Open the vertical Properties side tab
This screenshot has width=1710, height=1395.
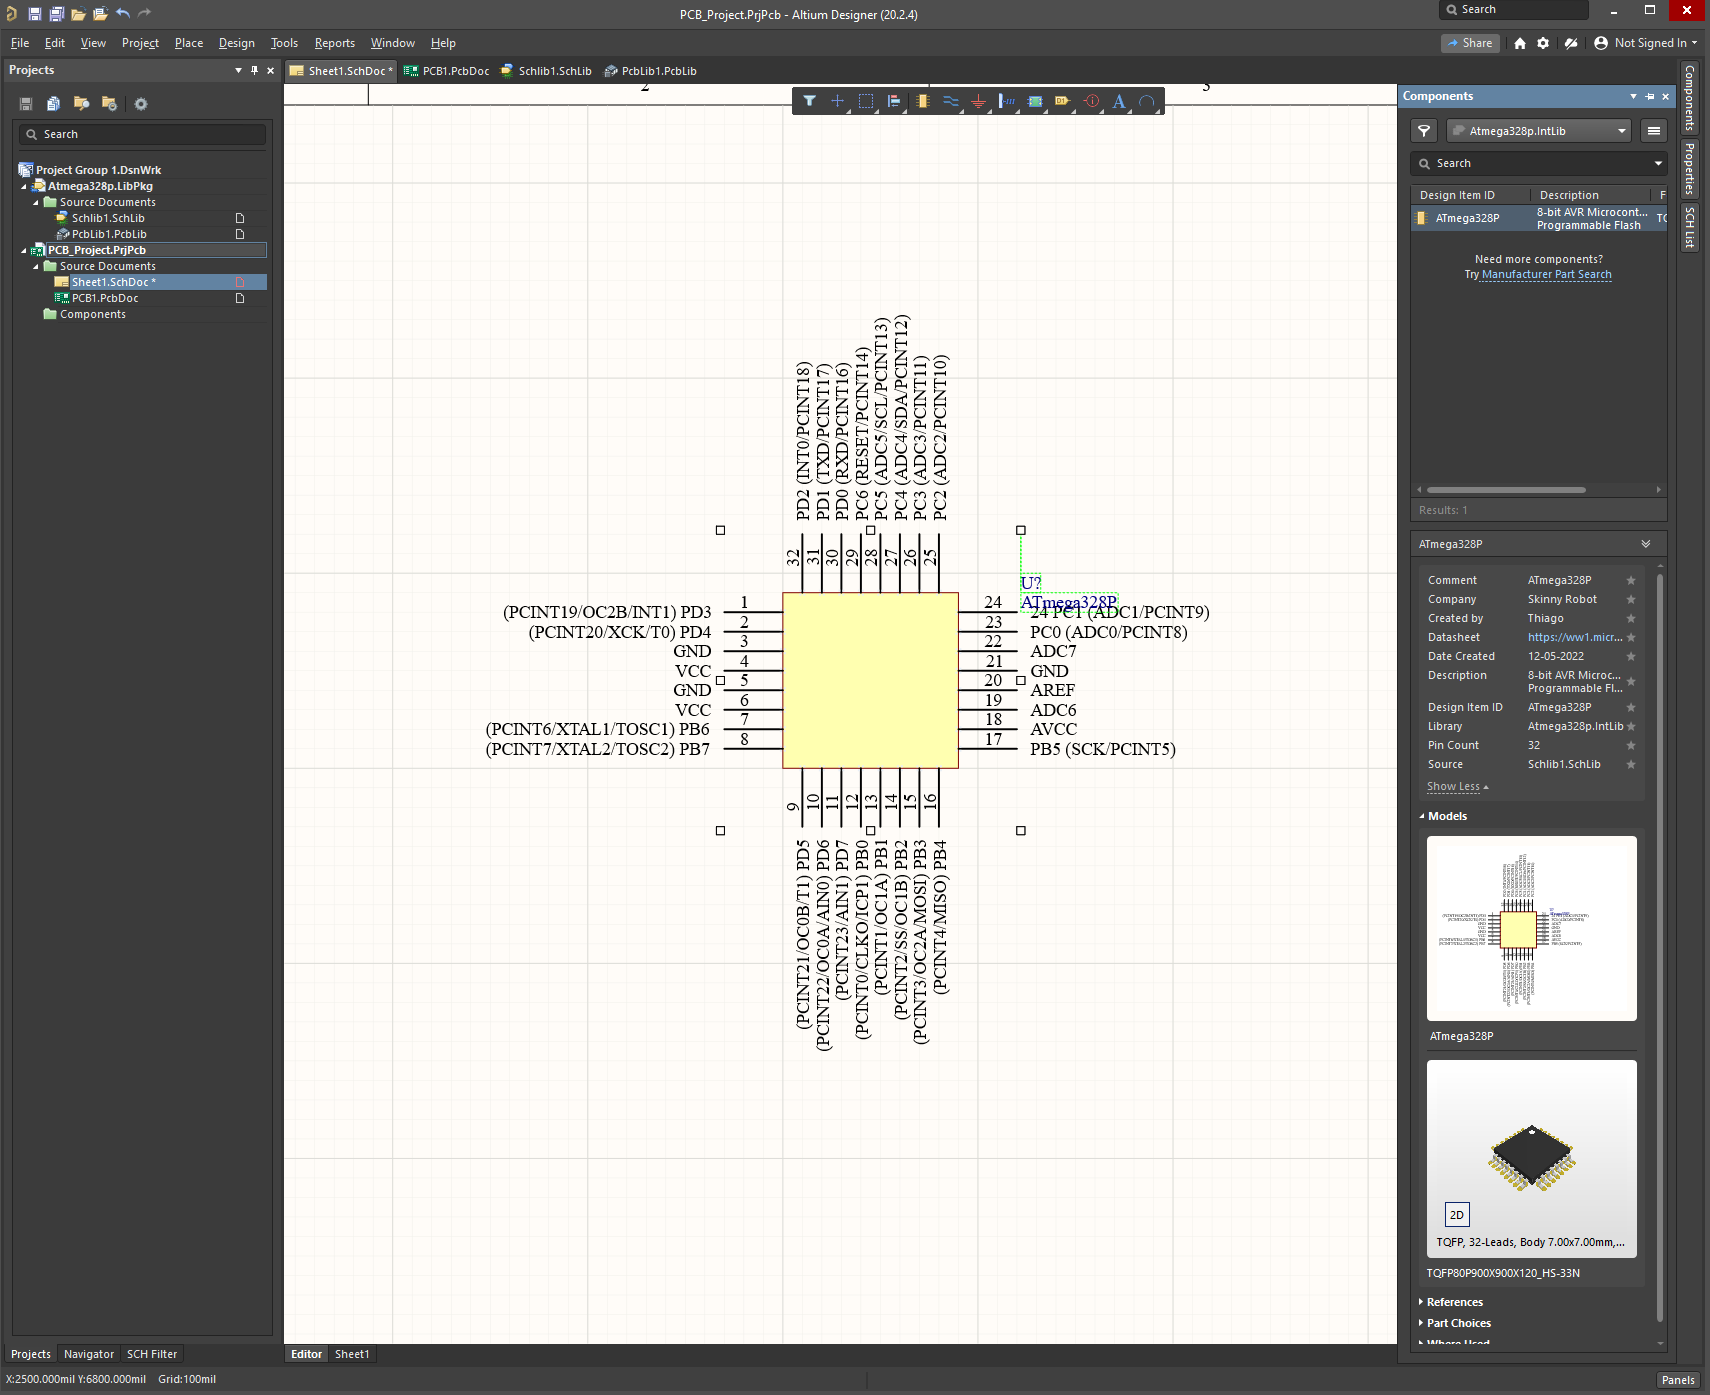coord(1689,168)
